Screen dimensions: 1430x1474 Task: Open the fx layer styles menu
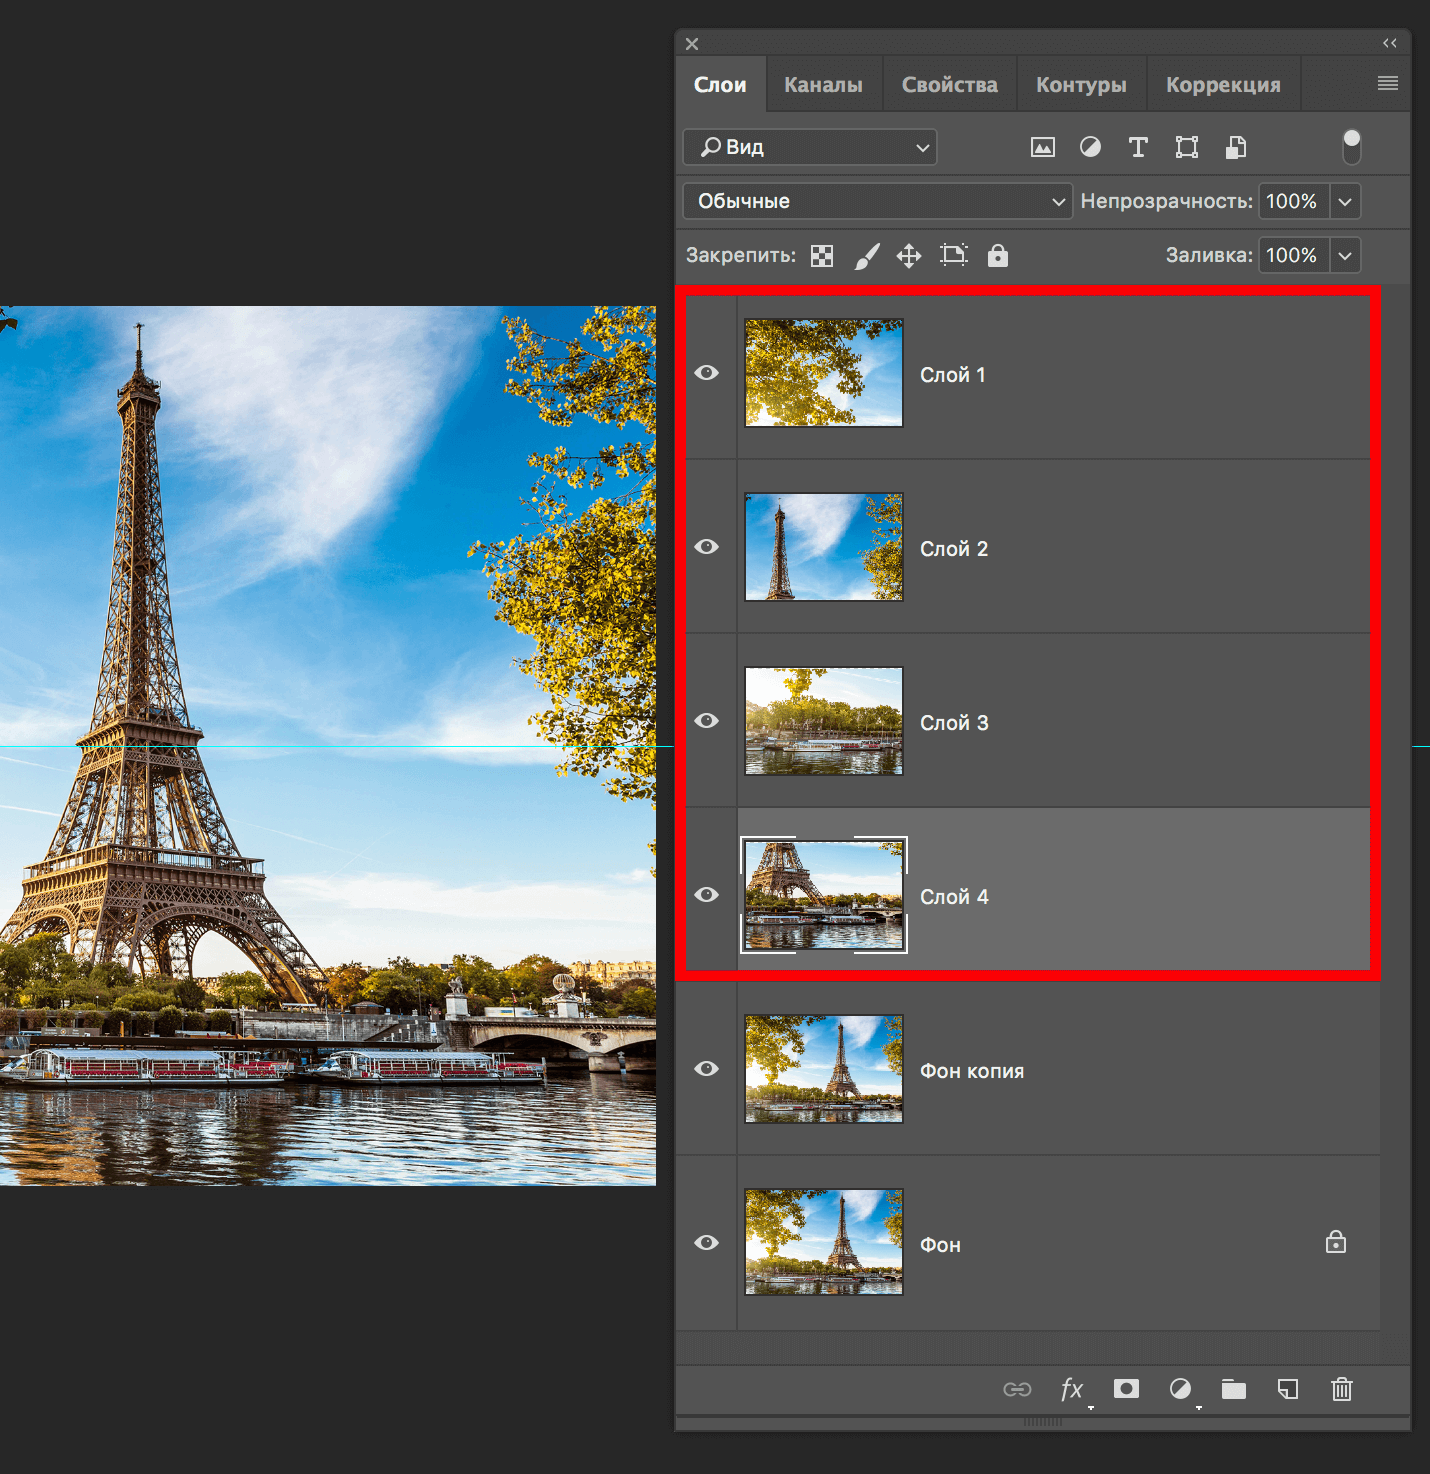point(1071,1389)
